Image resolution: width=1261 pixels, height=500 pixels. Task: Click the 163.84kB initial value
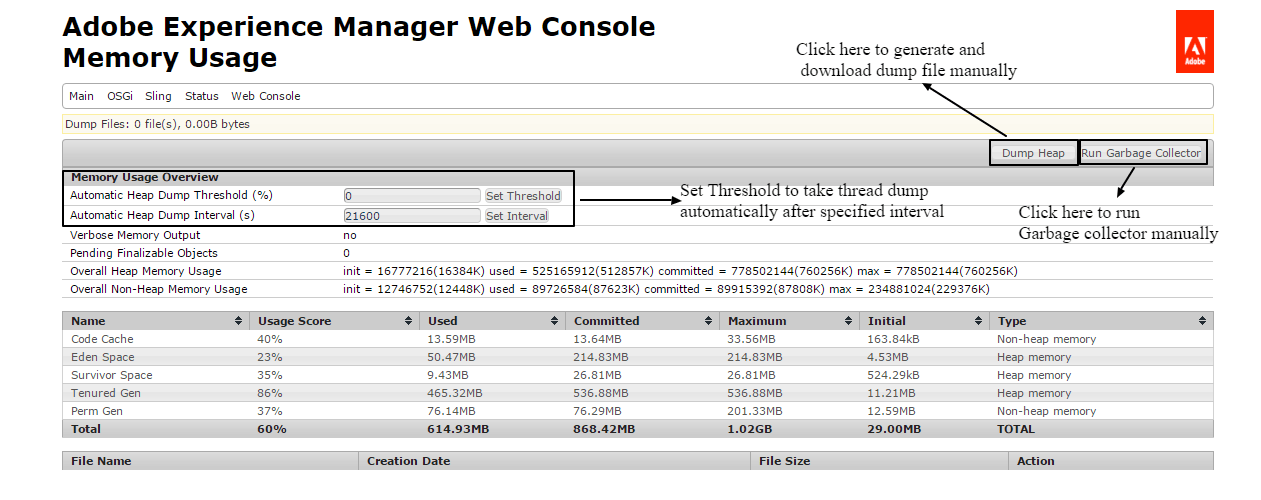894,339
